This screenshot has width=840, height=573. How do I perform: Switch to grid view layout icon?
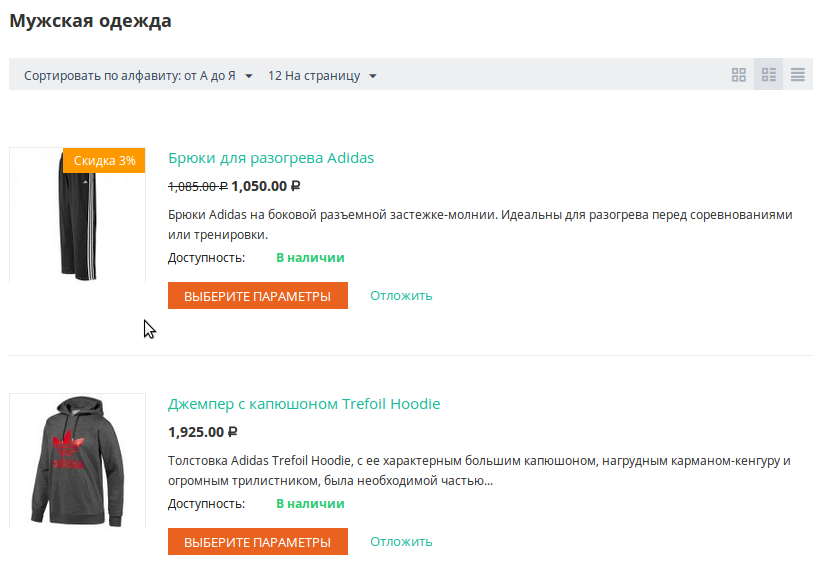tap(739, 75)
